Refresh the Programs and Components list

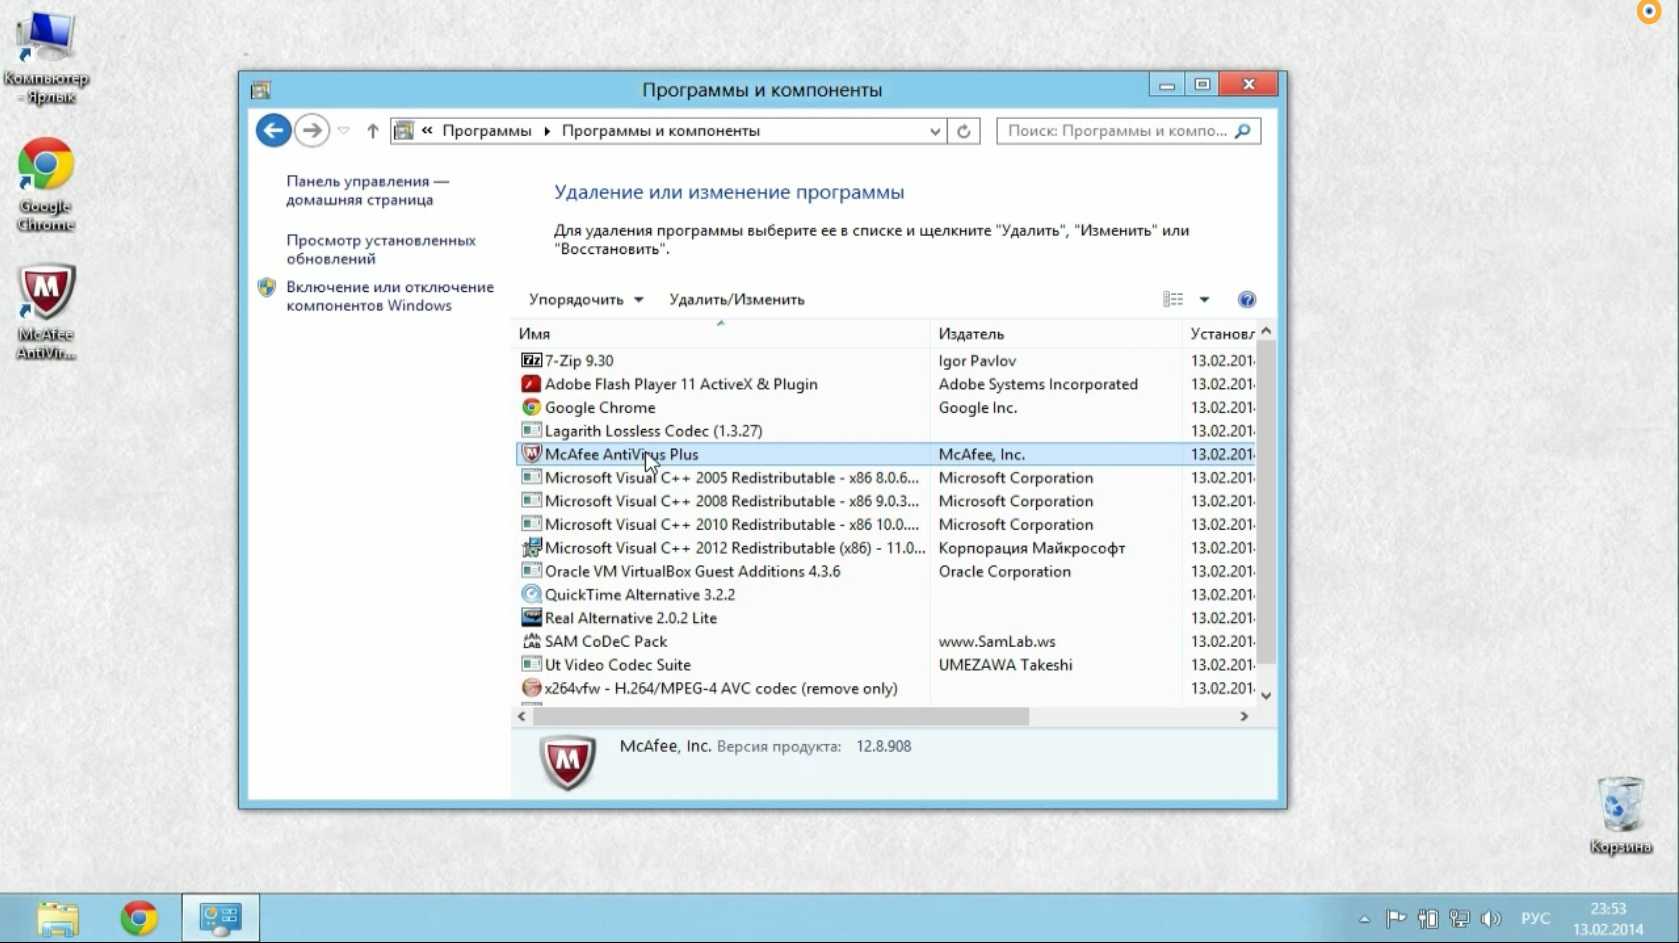963,131
